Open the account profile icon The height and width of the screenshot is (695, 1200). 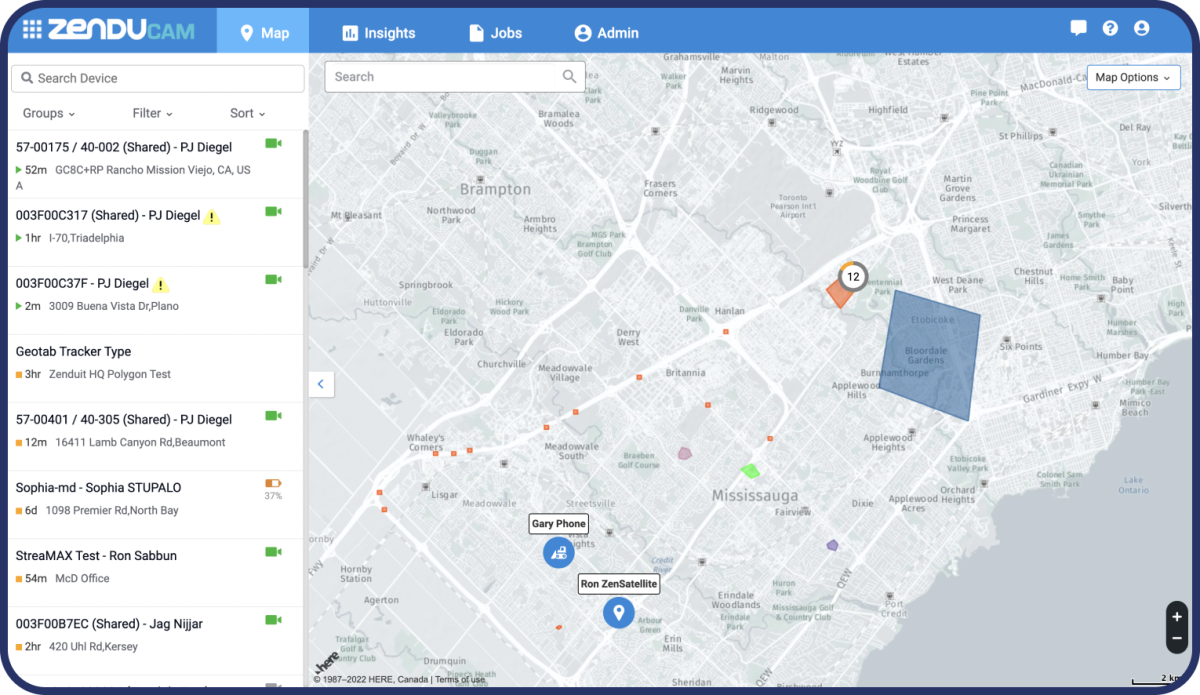click(1141, 29)
